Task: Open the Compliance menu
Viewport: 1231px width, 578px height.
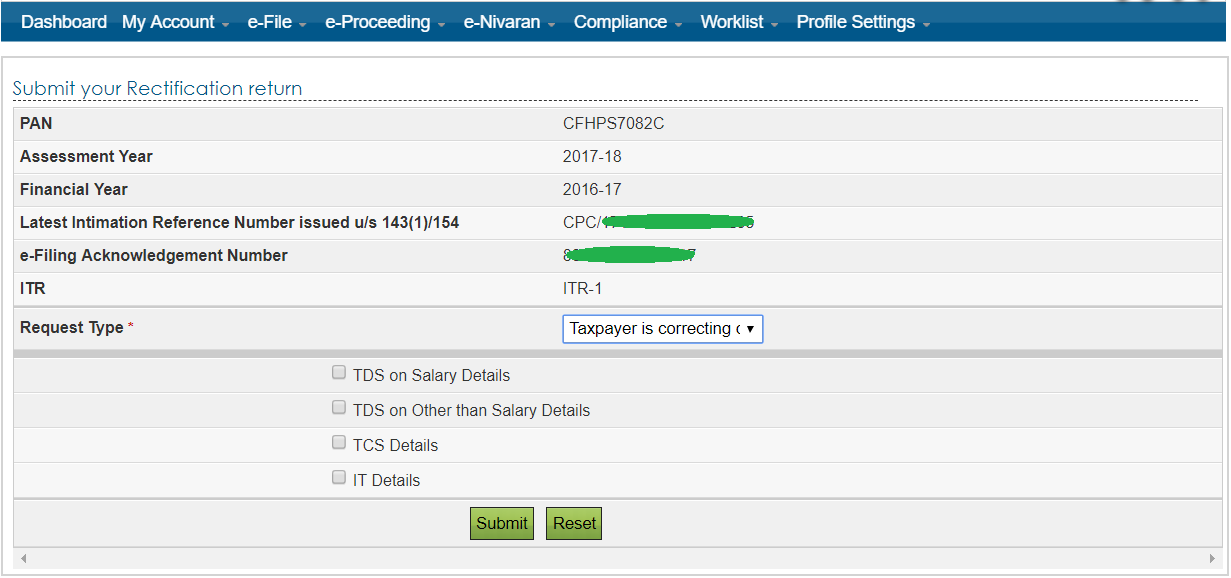Action: point(619,21)
